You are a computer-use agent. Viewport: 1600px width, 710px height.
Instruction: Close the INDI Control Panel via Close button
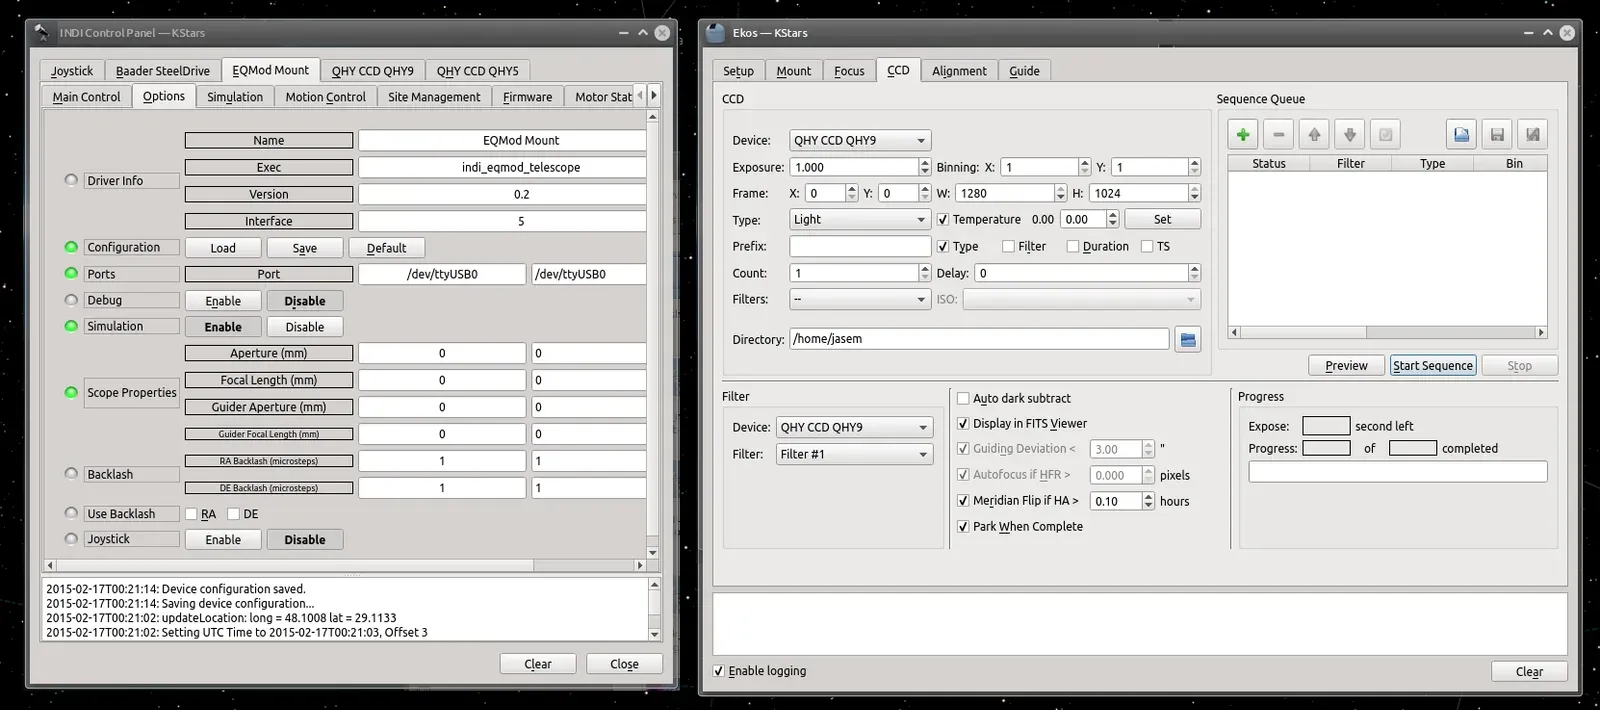click(624, 664)
